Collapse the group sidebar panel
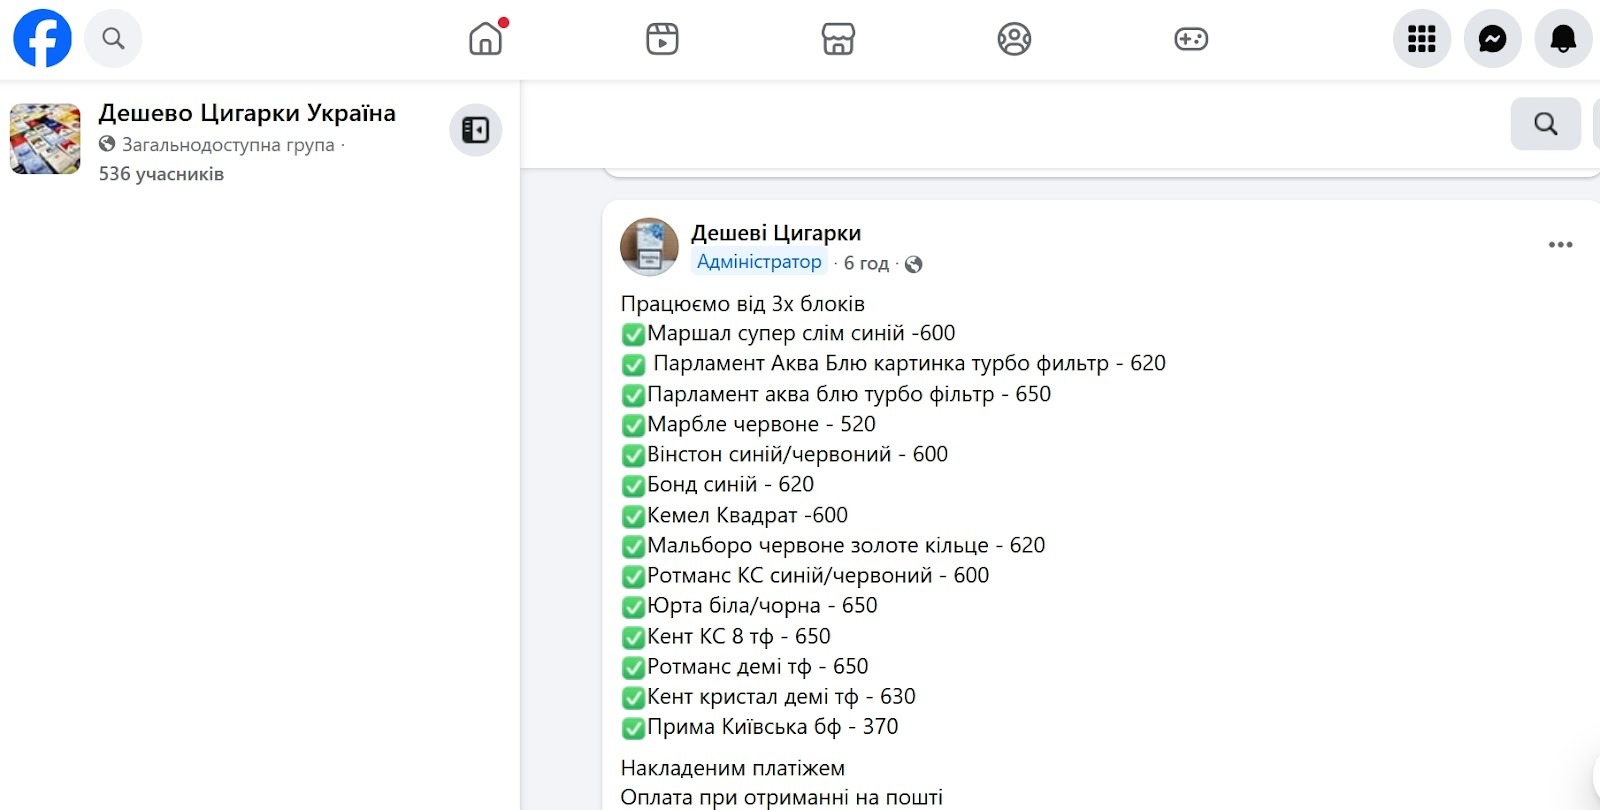This screenshot has height=810, width=1600. point(475,130)
